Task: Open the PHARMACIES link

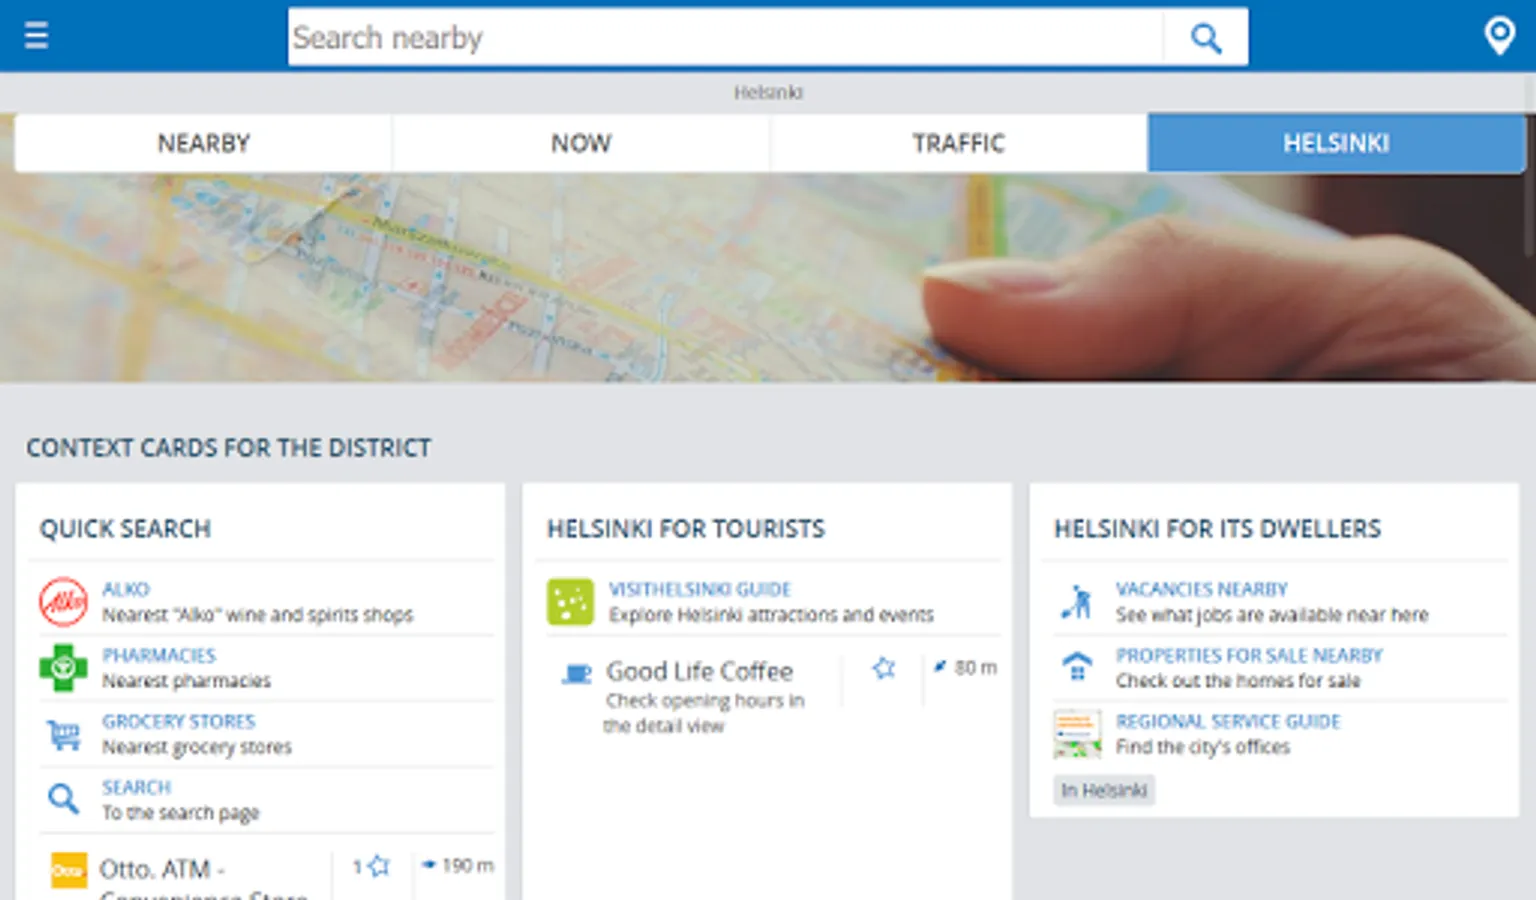Action: pos(159,655)
